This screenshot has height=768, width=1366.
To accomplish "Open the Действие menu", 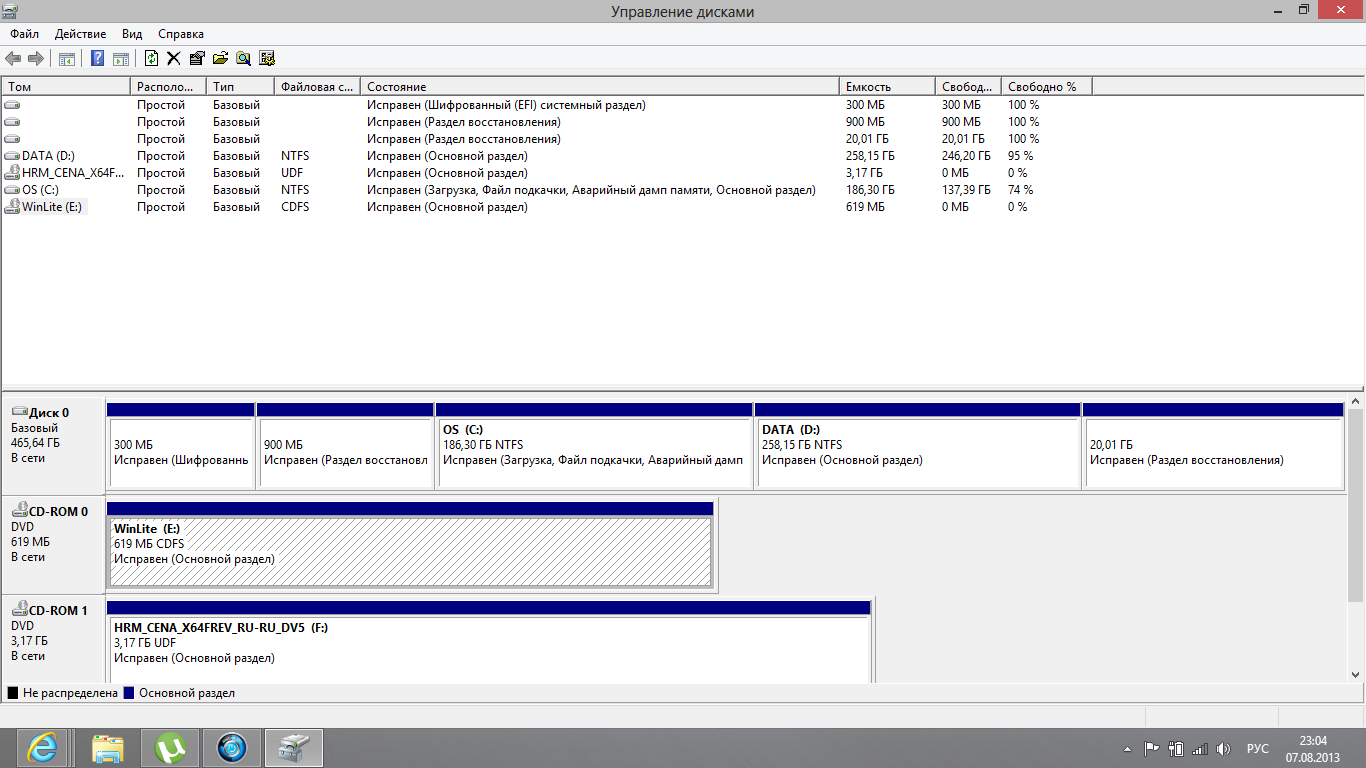I will click(x=80, y=34).
